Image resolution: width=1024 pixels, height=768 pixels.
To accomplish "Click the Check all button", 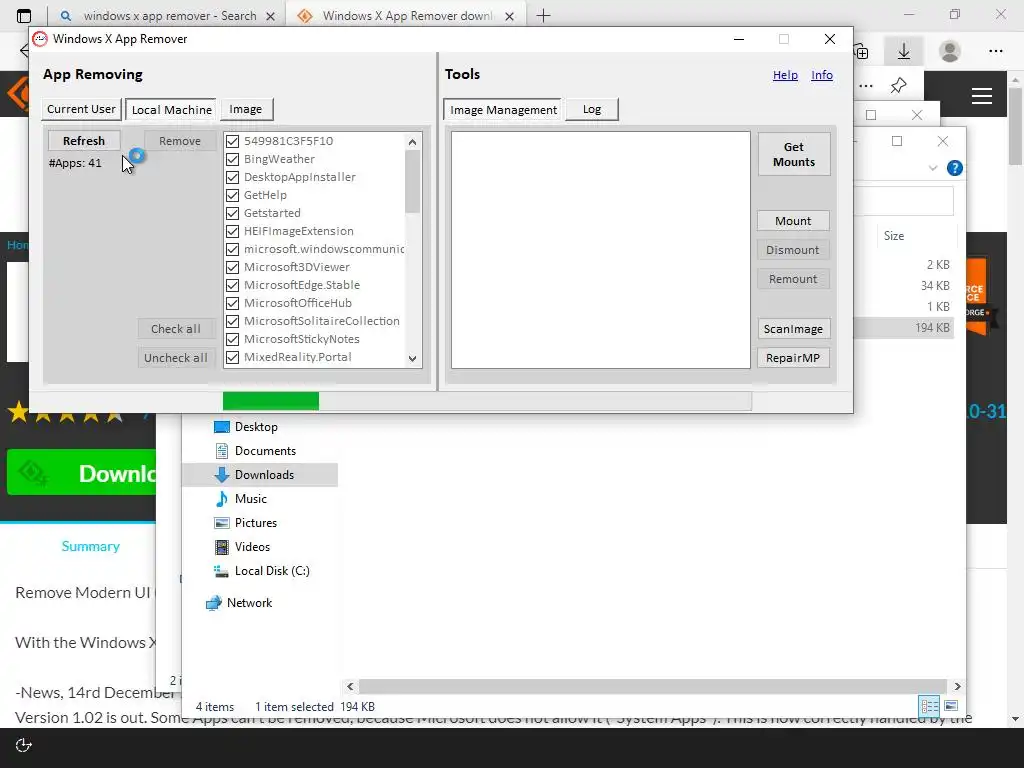I will pyautogui.click(x=176, y=329).
